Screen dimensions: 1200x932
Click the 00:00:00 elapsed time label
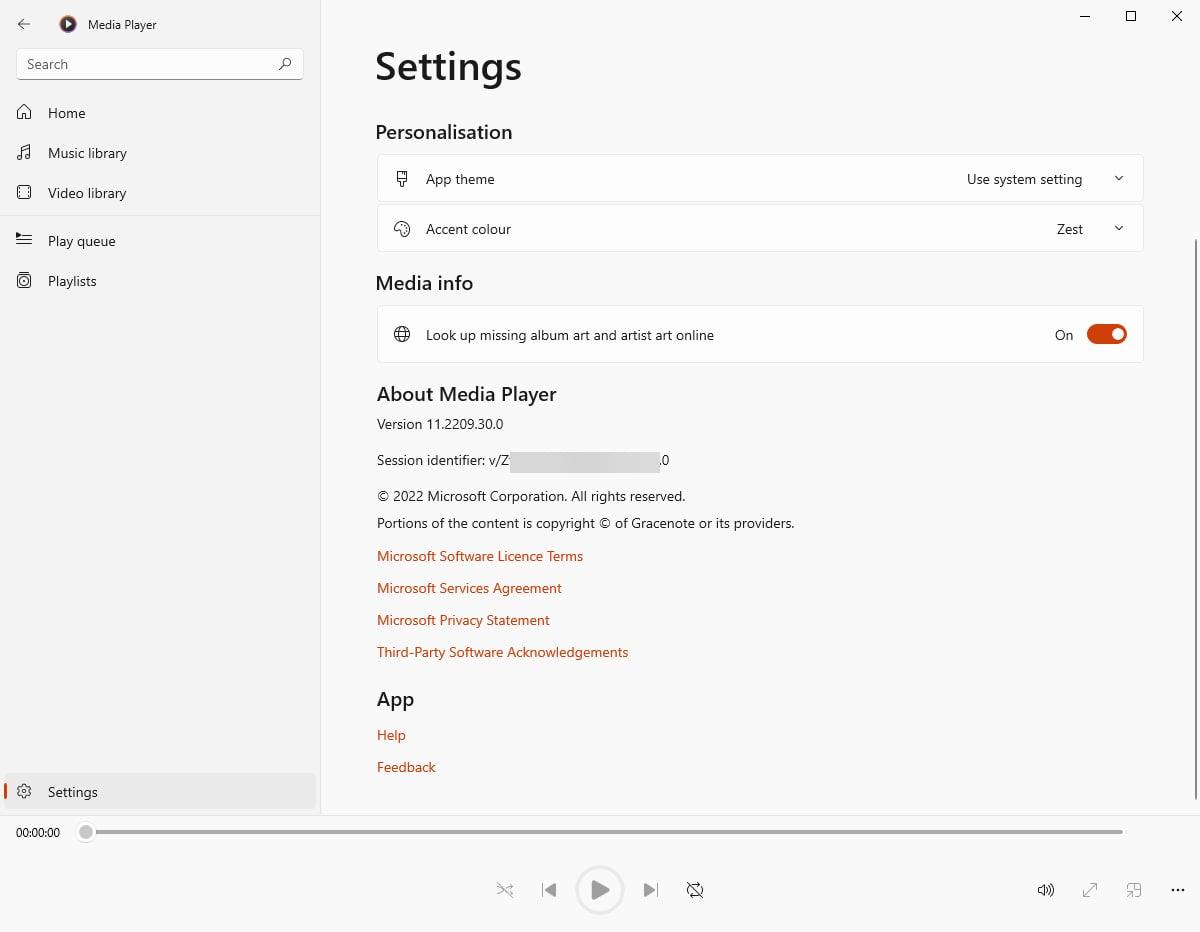coord(38,832)
